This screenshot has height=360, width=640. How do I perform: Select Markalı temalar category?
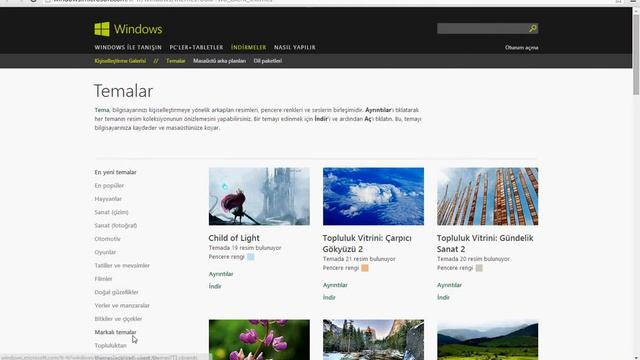point(115,332)
